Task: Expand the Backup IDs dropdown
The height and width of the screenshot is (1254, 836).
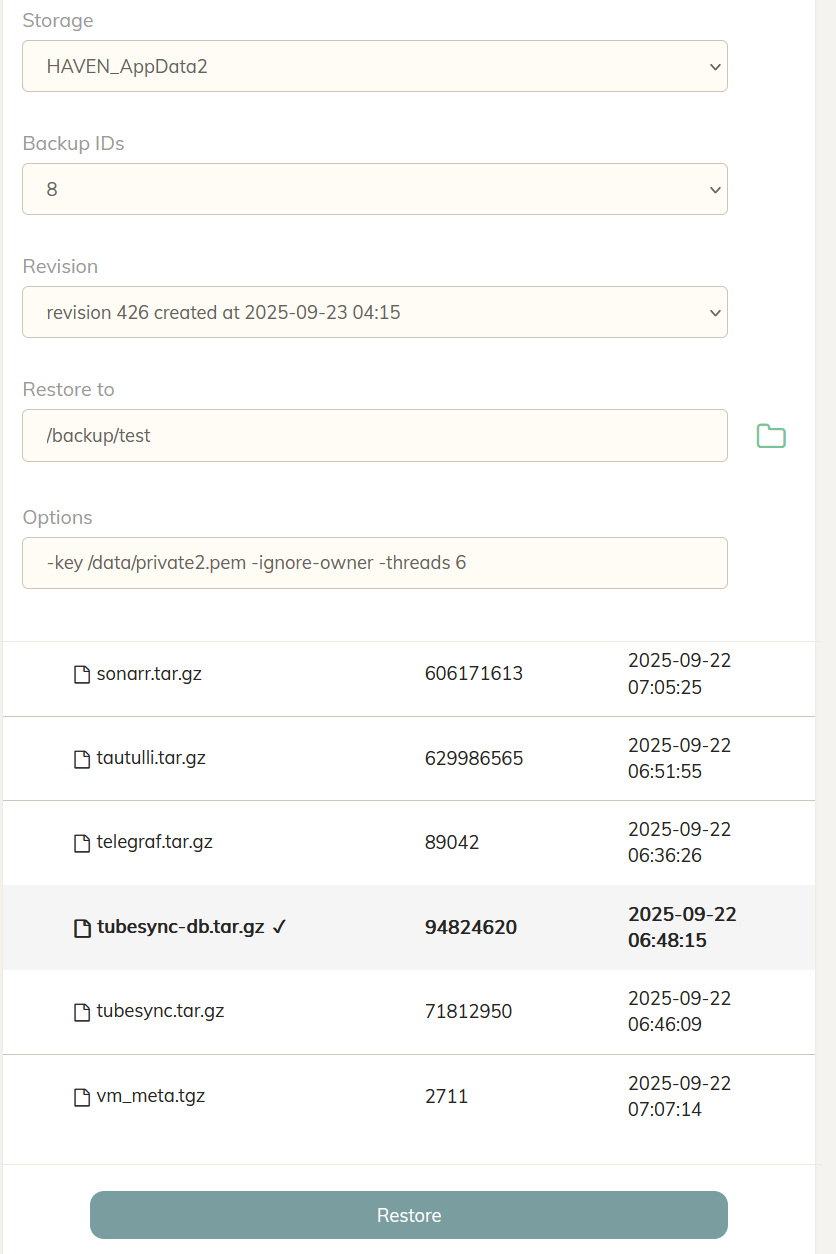Action: [x=374, y=189]
